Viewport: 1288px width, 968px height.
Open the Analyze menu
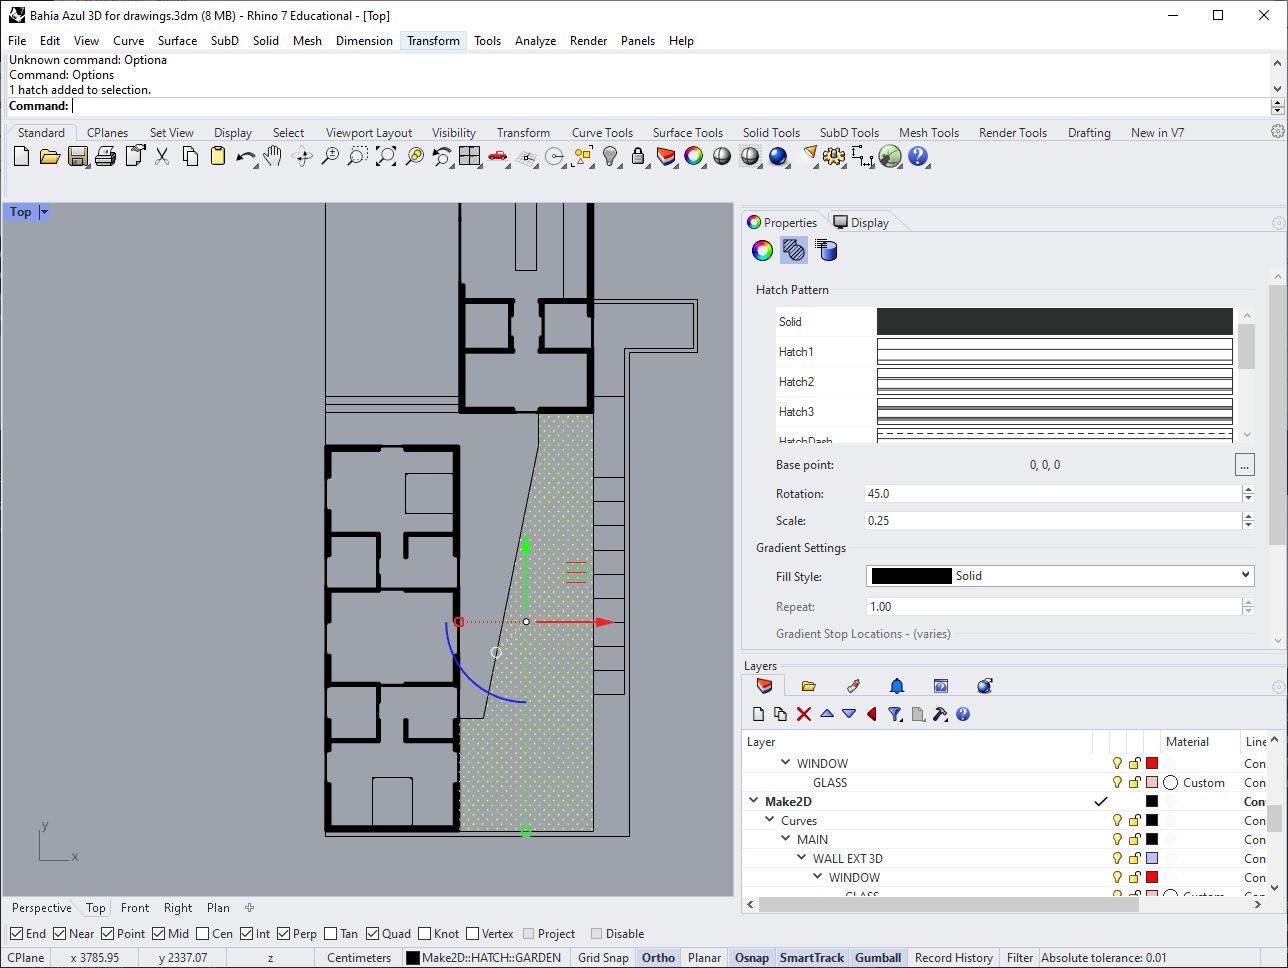coord(535,41)
